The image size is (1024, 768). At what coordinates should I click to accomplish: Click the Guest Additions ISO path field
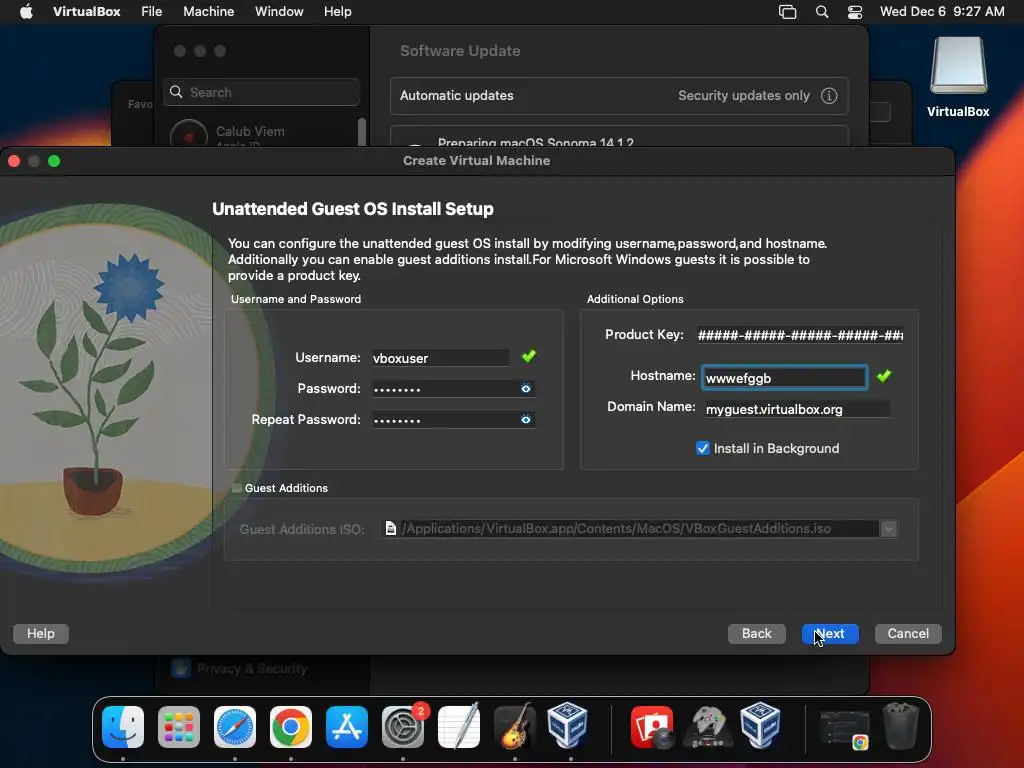click(631, 529)
